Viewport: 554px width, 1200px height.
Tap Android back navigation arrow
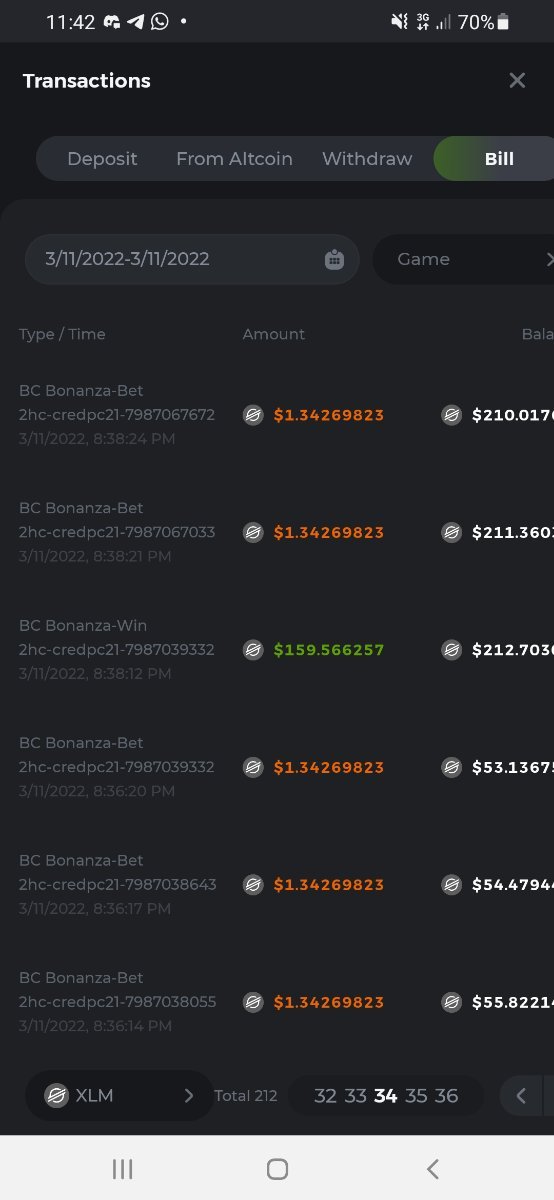pos(432,1169)
